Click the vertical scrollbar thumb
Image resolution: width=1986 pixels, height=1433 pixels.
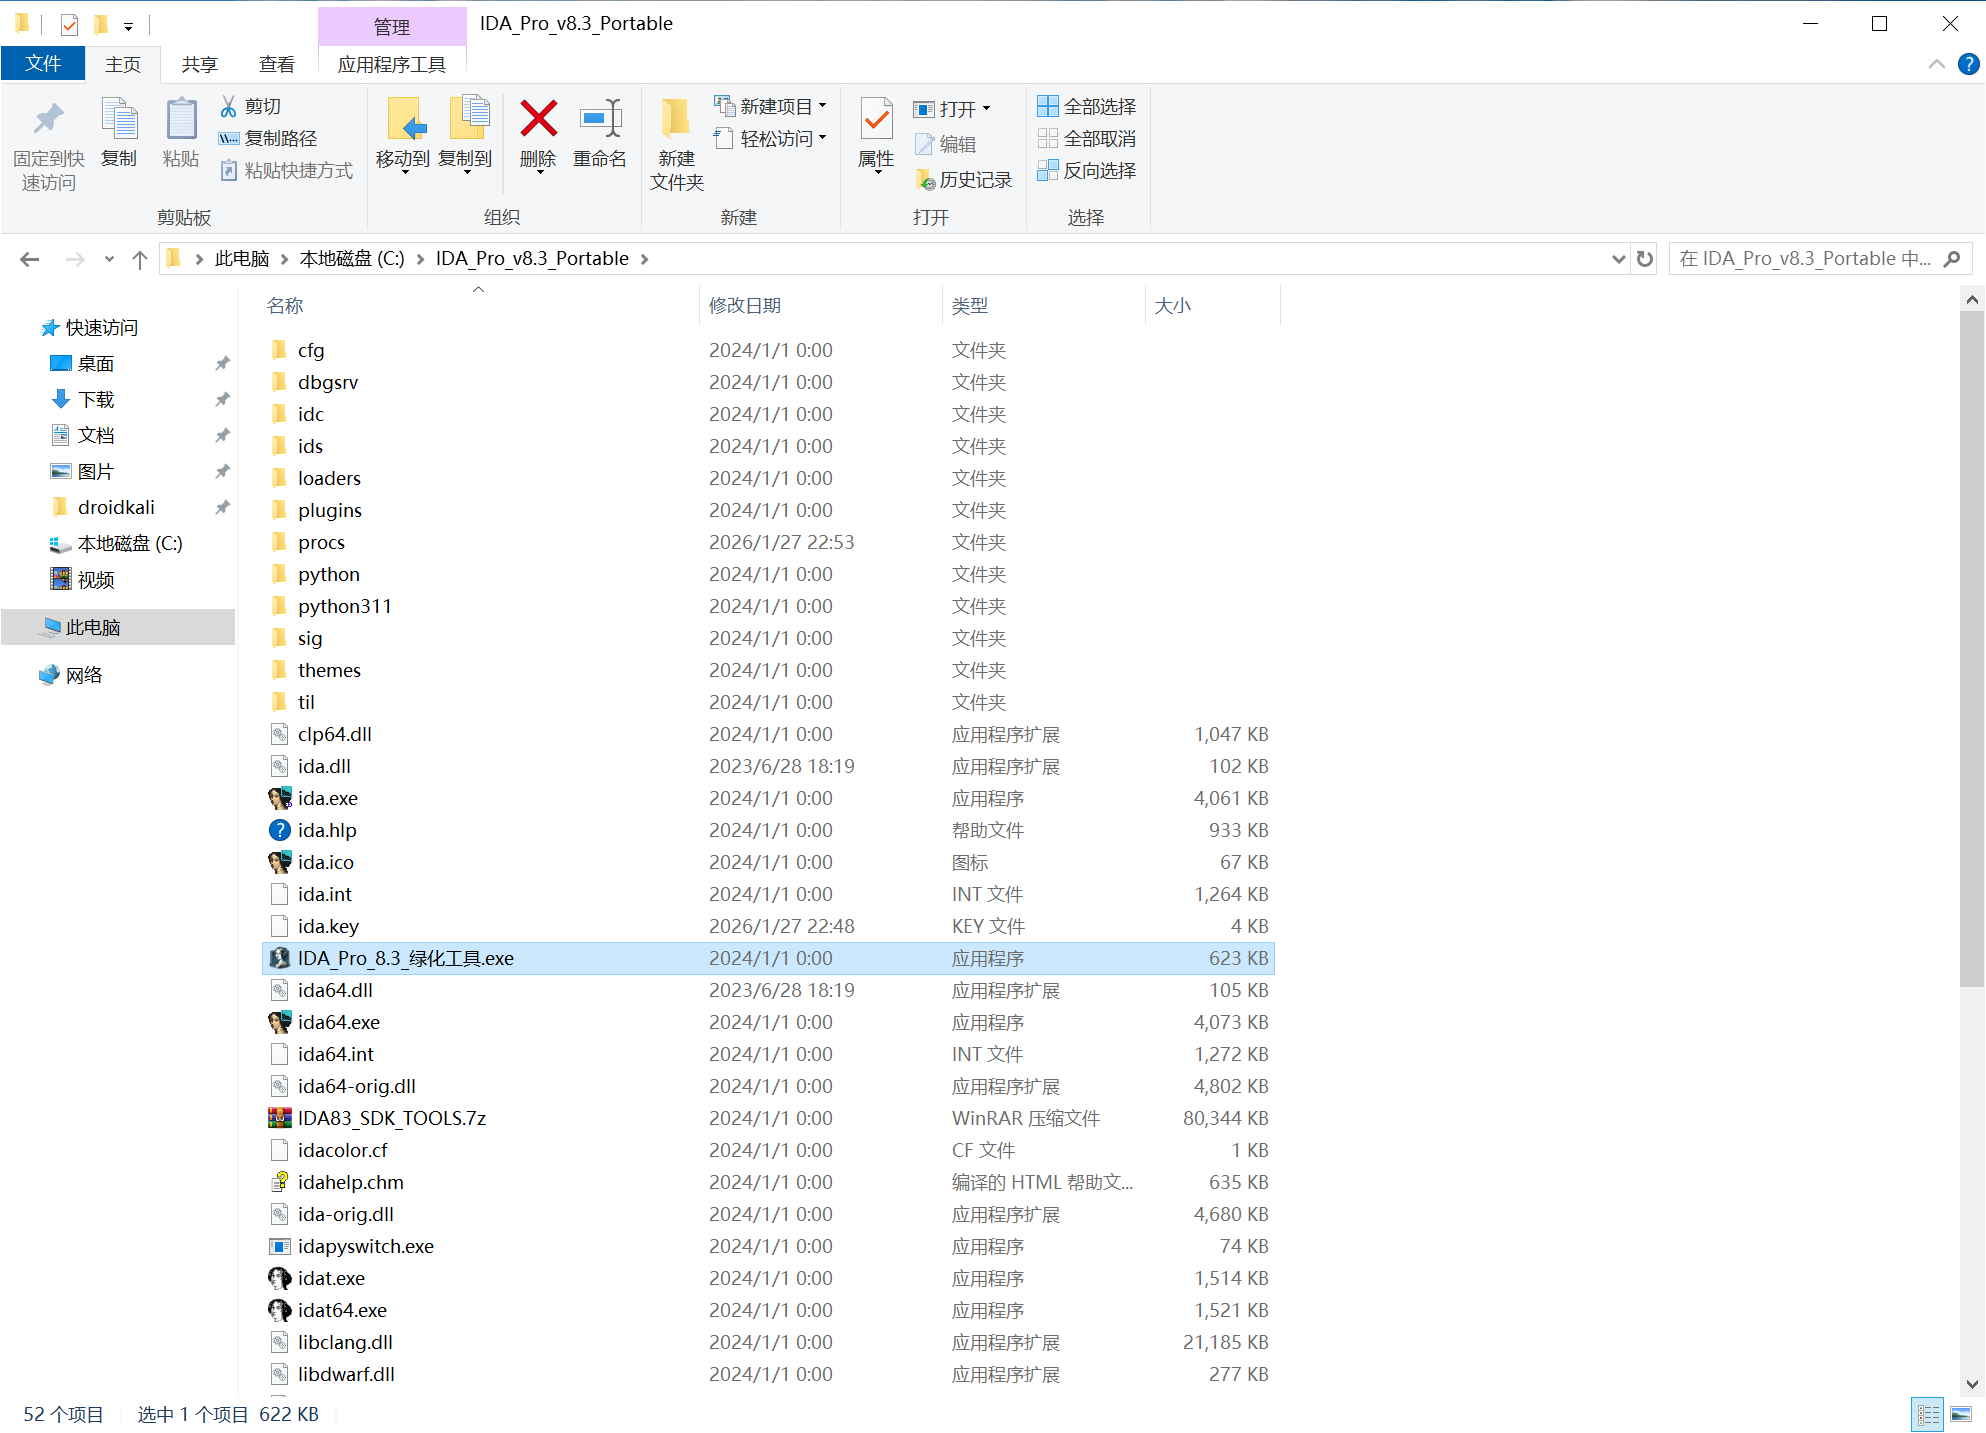(x=1971, y=650)
